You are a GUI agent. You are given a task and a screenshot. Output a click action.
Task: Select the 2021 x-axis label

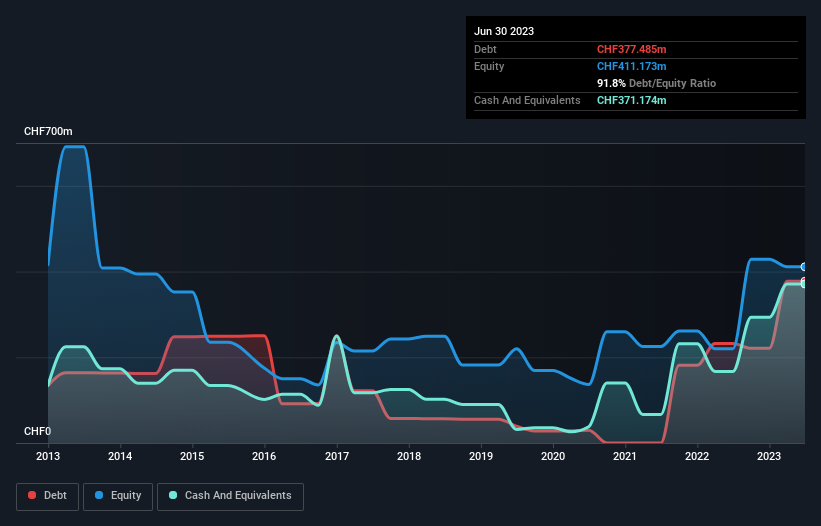625,456
